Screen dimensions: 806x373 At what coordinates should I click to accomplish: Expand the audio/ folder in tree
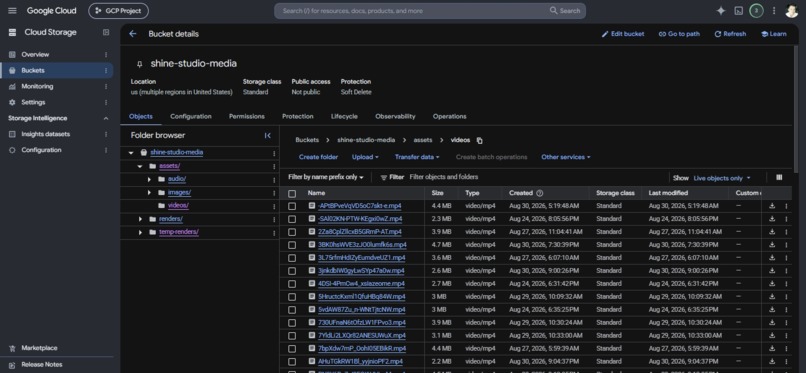pyautogui.click(x=149, y=179)
